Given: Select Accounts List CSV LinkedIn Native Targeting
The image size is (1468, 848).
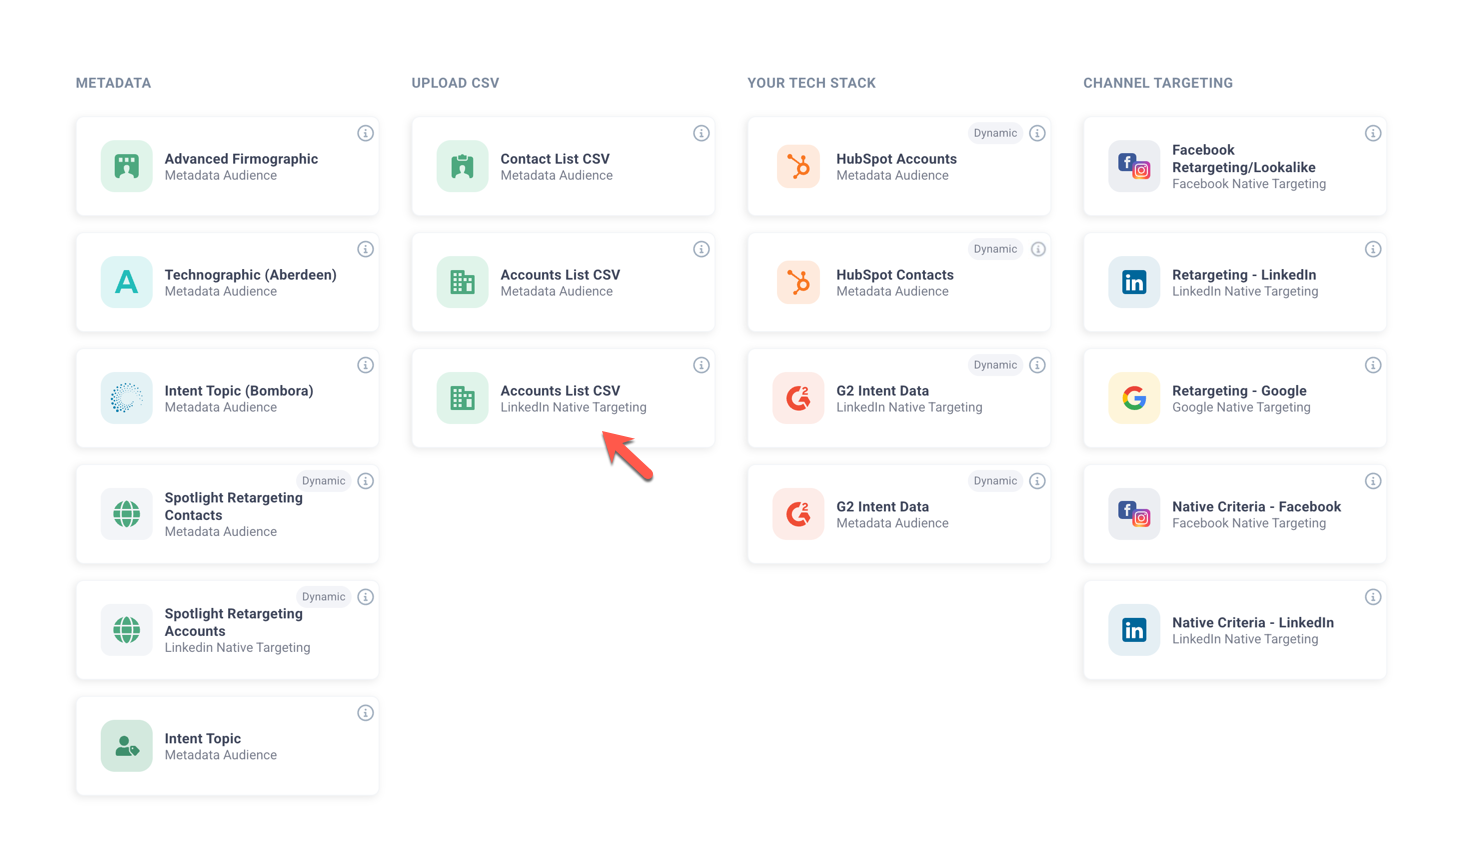Looking at the screenshot, I should pos(563,398).
